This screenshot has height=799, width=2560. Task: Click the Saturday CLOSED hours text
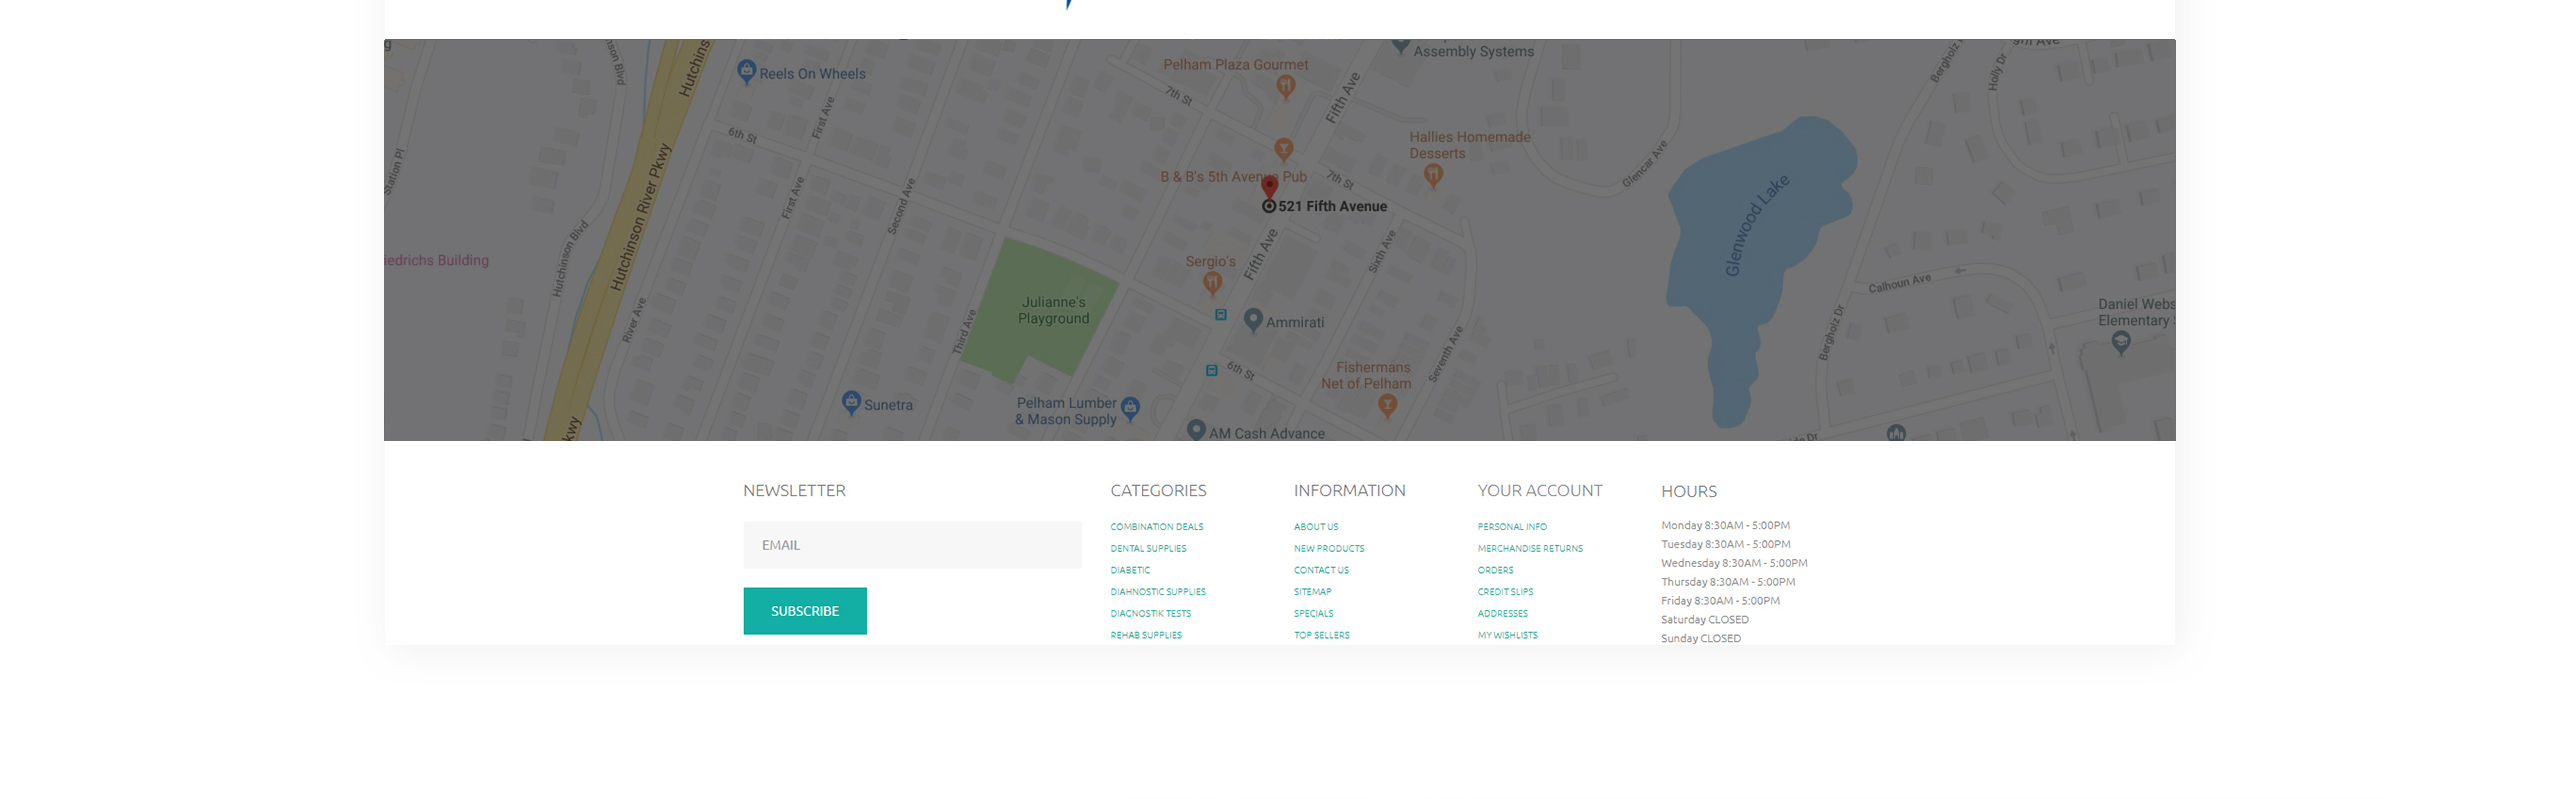click(1704, 619)
